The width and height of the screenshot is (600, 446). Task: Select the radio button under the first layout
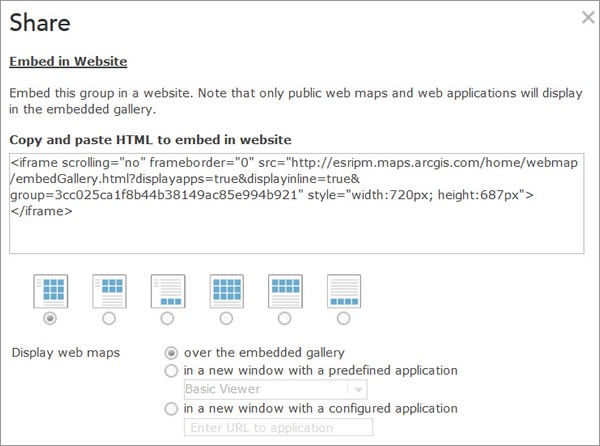50,318
